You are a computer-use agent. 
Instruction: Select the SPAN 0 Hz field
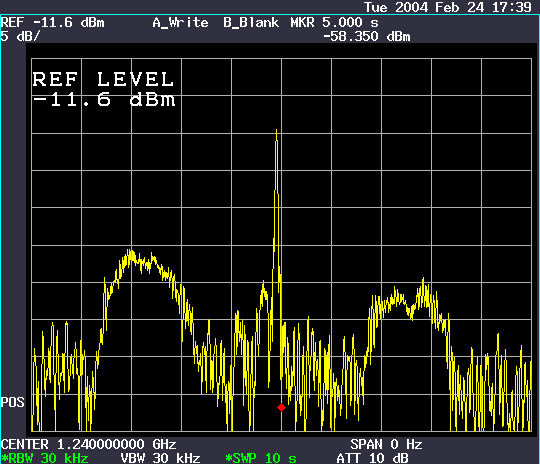click(386, 444)
